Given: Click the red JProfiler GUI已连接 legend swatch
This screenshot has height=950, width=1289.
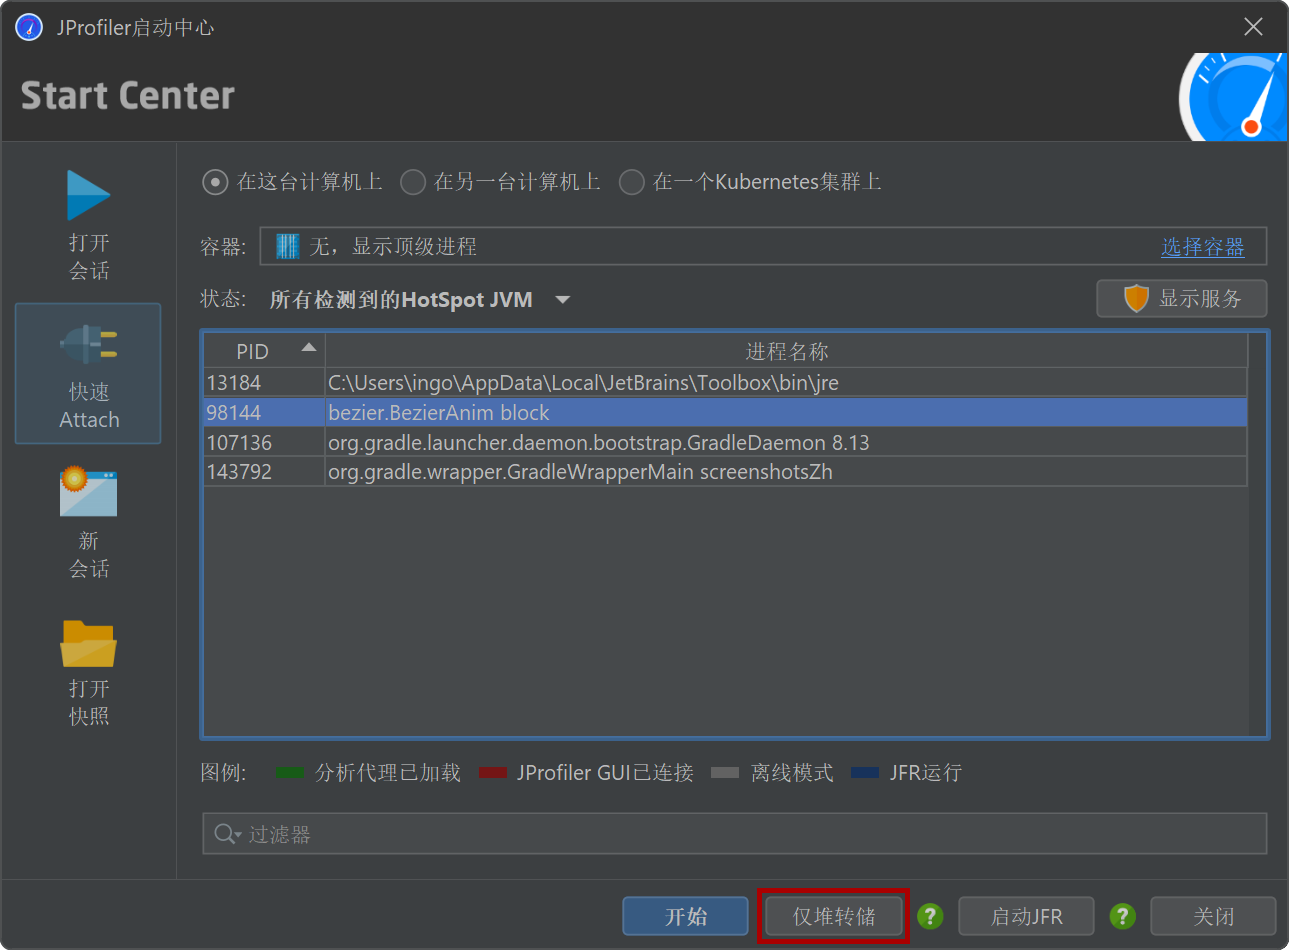Looking at the screenshot, I should click(x=493, y=773).
